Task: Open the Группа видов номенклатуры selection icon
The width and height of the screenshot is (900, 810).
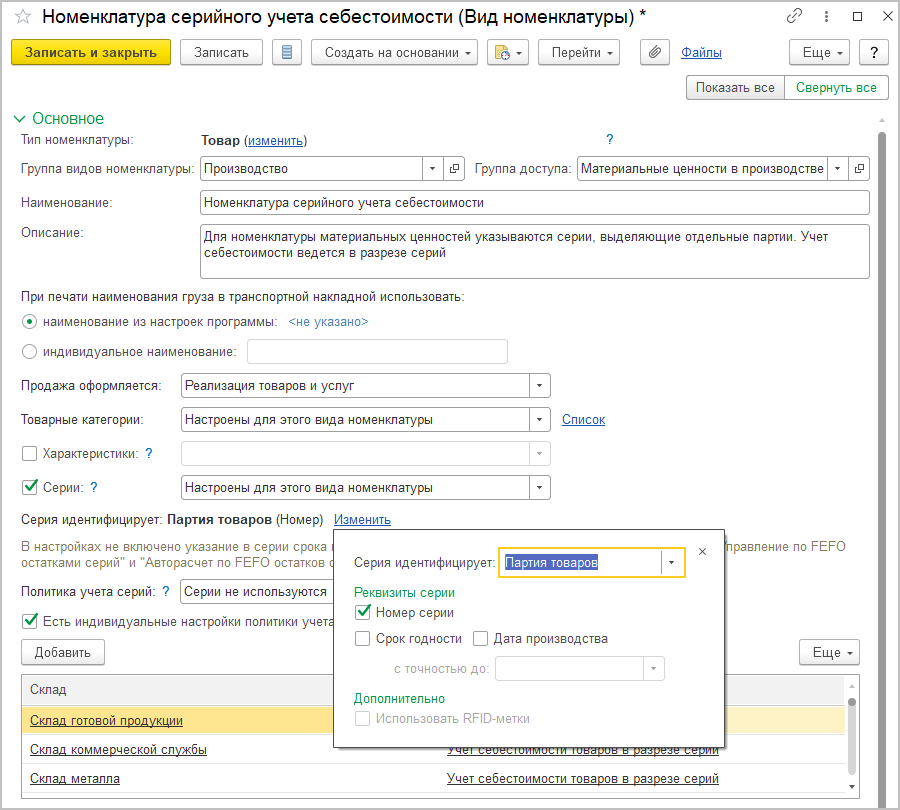Action: pos(454,169)
